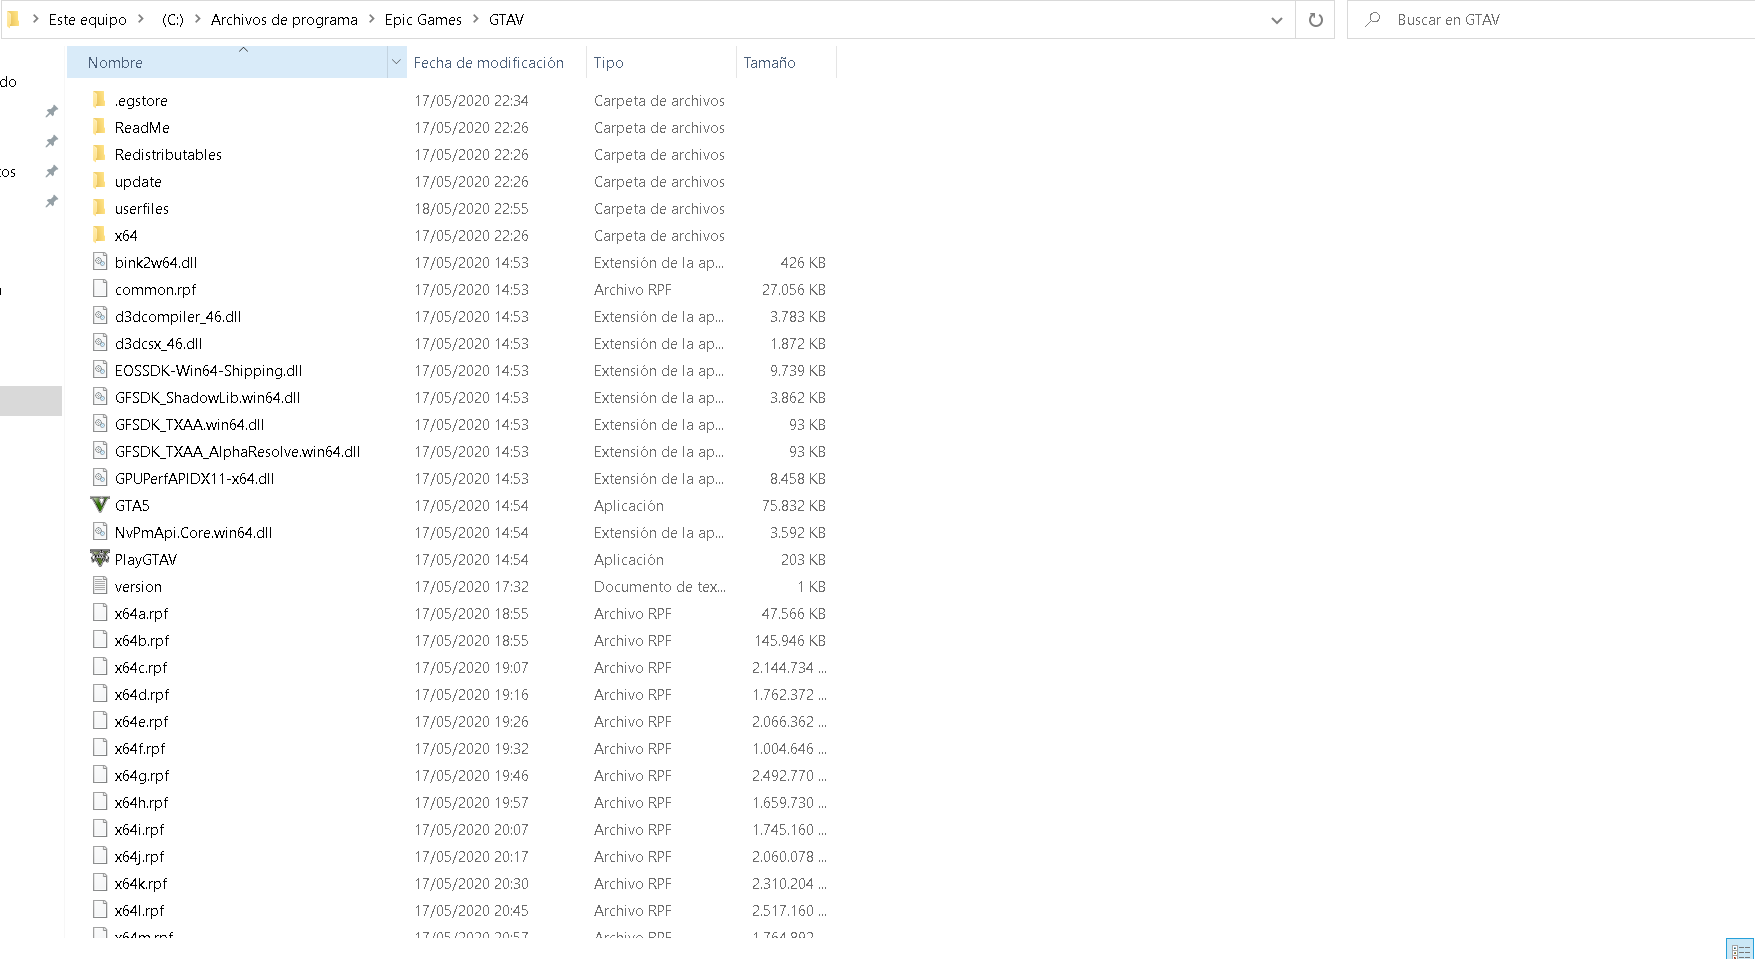Click the bink2w64.dll file icon
The image size is (1755, 959).
pyautogui.click(x=100, y=262)
